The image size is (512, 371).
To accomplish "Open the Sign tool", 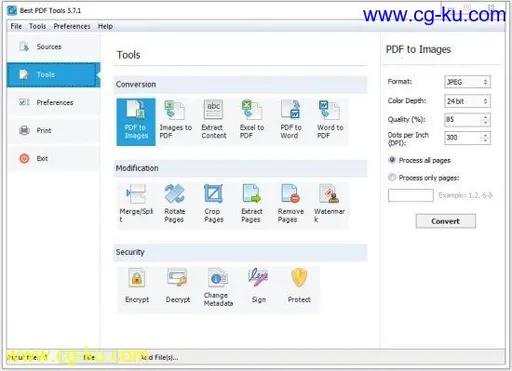I will tap(258, 287).
